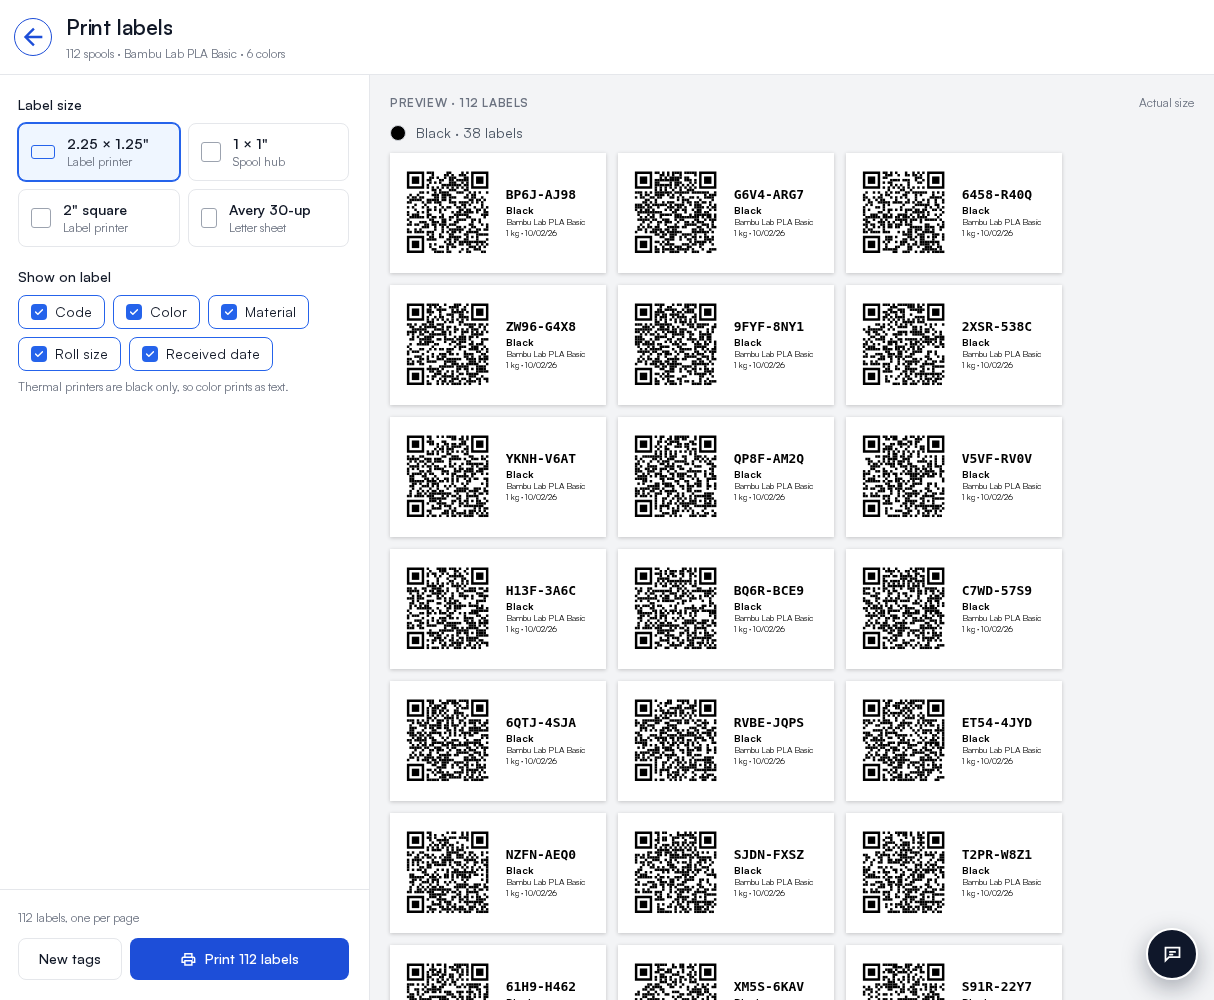Click the QR code for 6QTJ-4SJA
This screenshot has width=1214, height=1000.
(448, 740)
